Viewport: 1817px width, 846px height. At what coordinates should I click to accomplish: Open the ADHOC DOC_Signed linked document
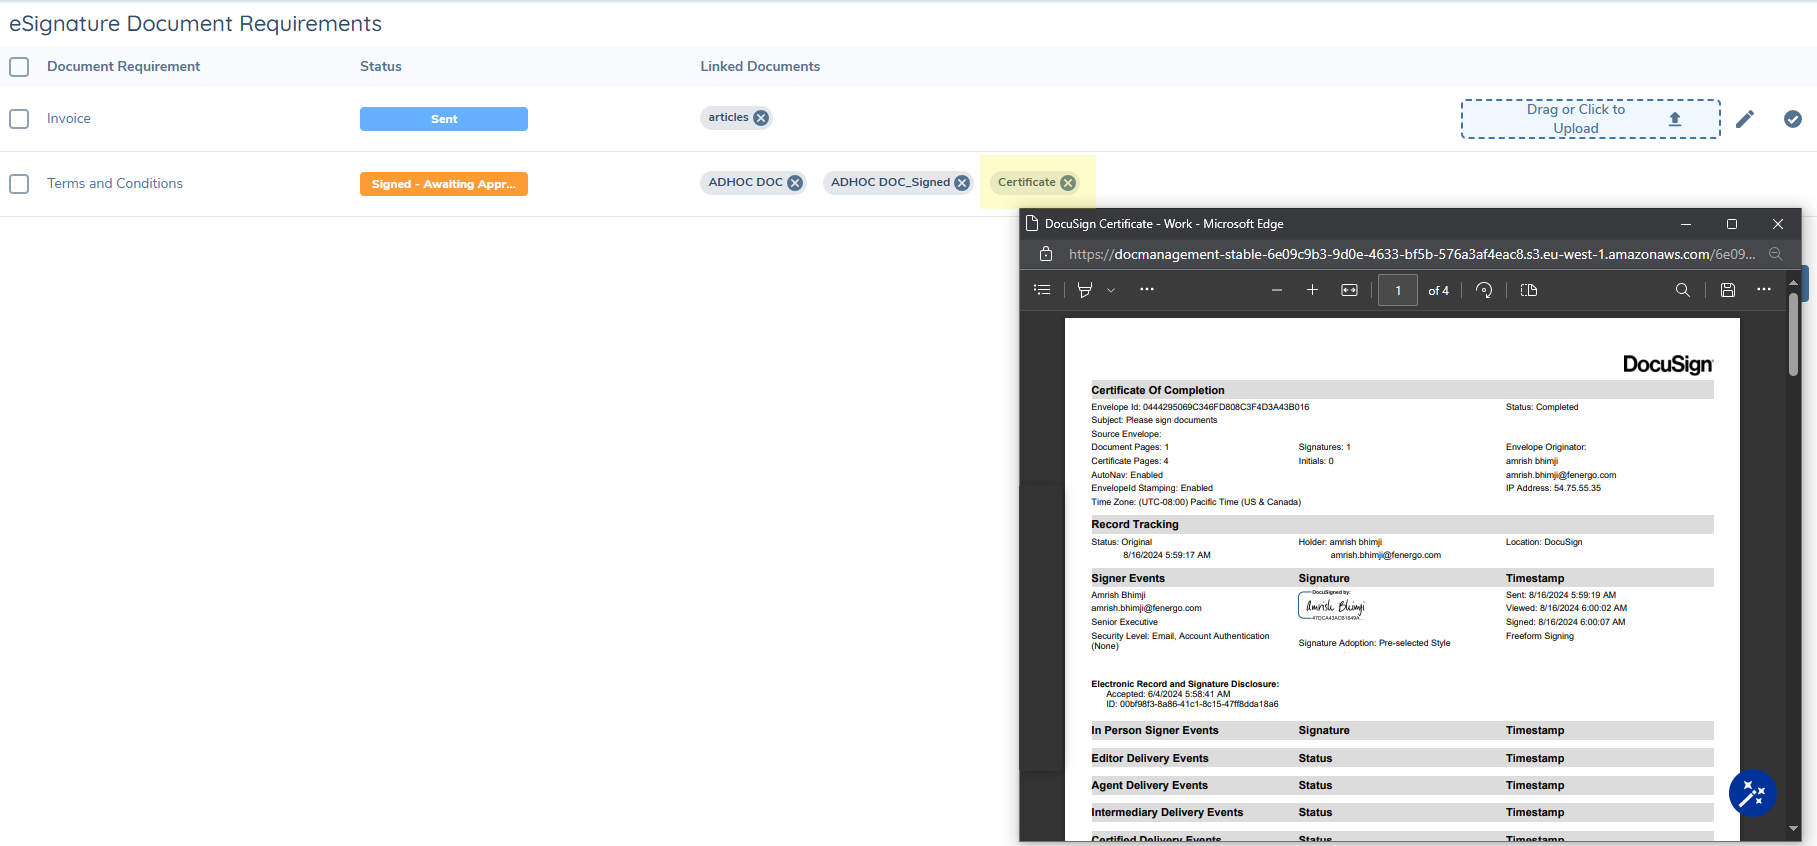pyautogui.click(x=889, y=183)
